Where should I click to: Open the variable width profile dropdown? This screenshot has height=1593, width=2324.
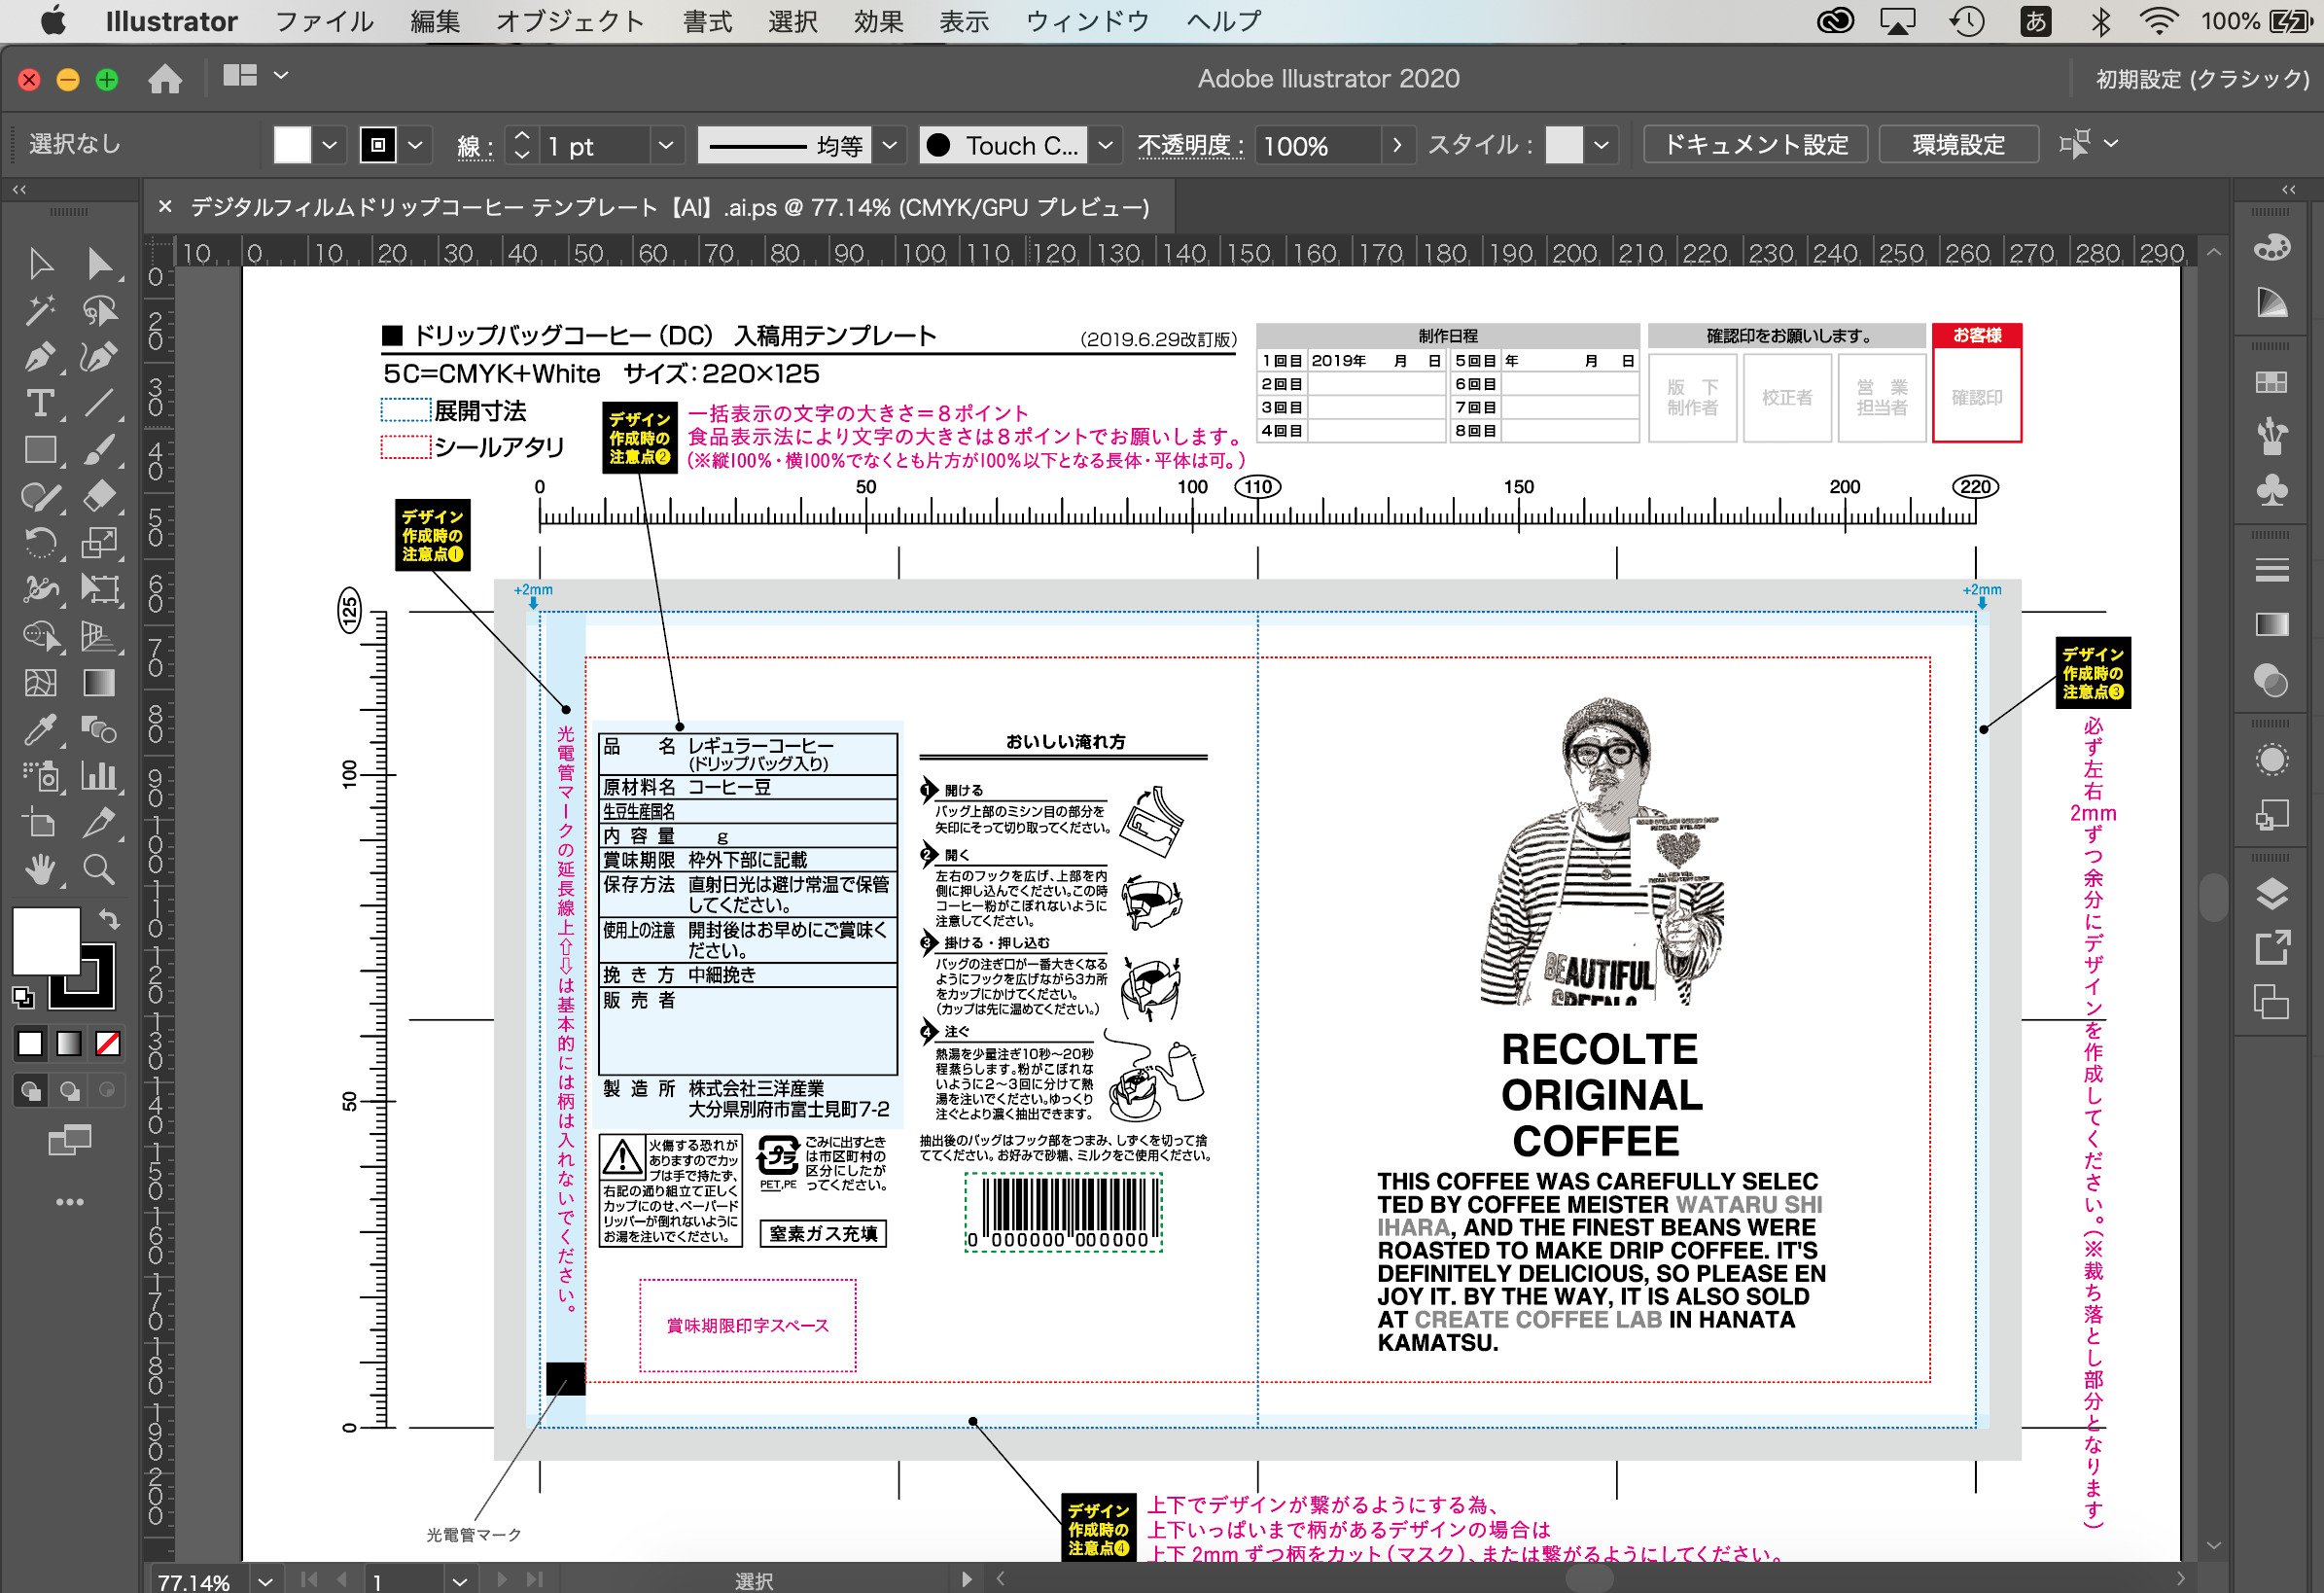pos(889,145)
